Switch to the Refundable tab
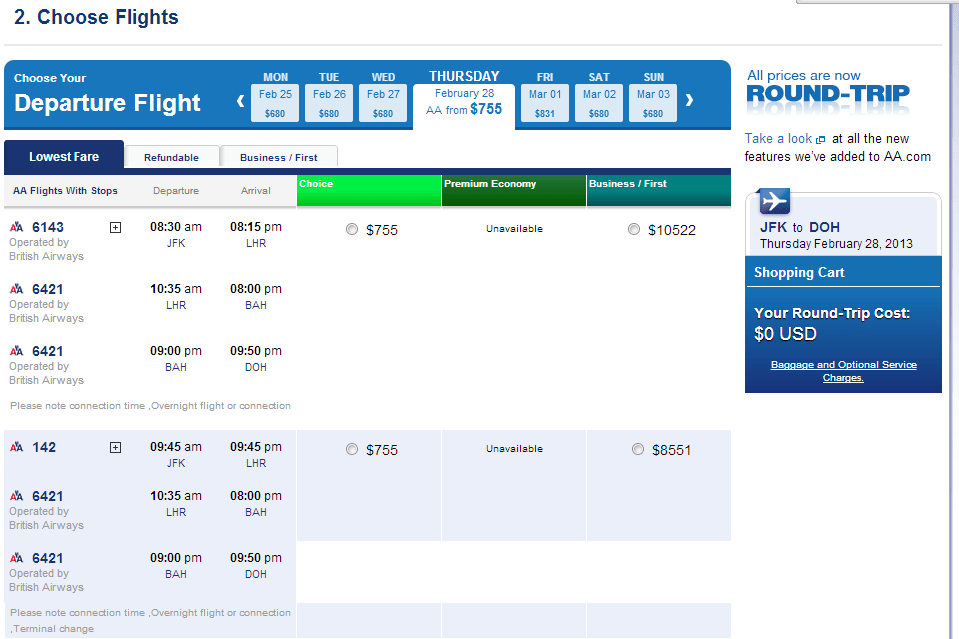The width and height of the screenshot is (959, 639). point(172,157)
